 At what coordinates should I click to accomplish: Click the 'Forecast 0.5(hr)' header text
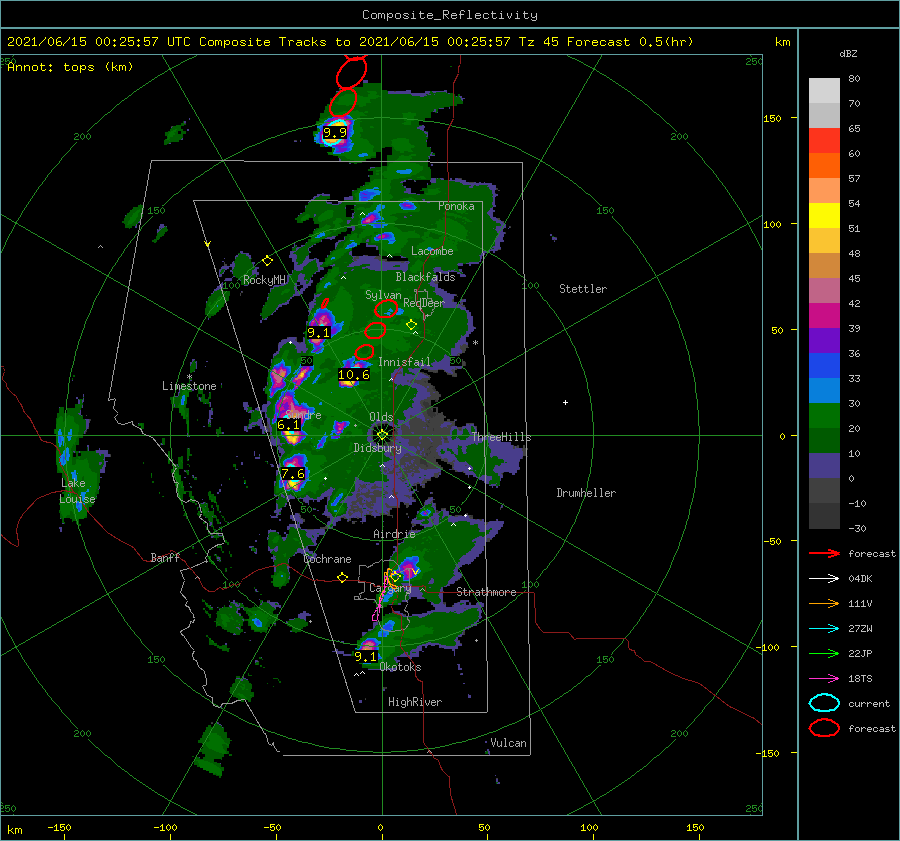point(630,42)
